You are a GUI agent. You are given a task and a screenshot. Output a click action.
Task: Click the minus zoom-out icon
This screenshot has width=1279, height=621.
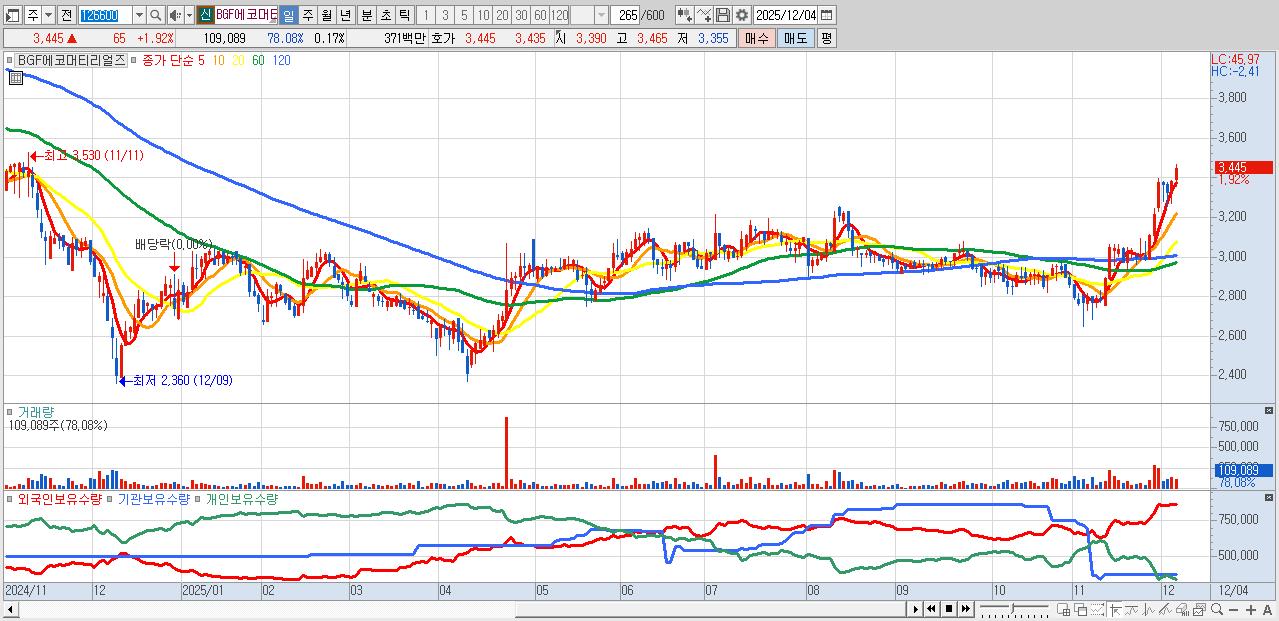point(1234,610)
